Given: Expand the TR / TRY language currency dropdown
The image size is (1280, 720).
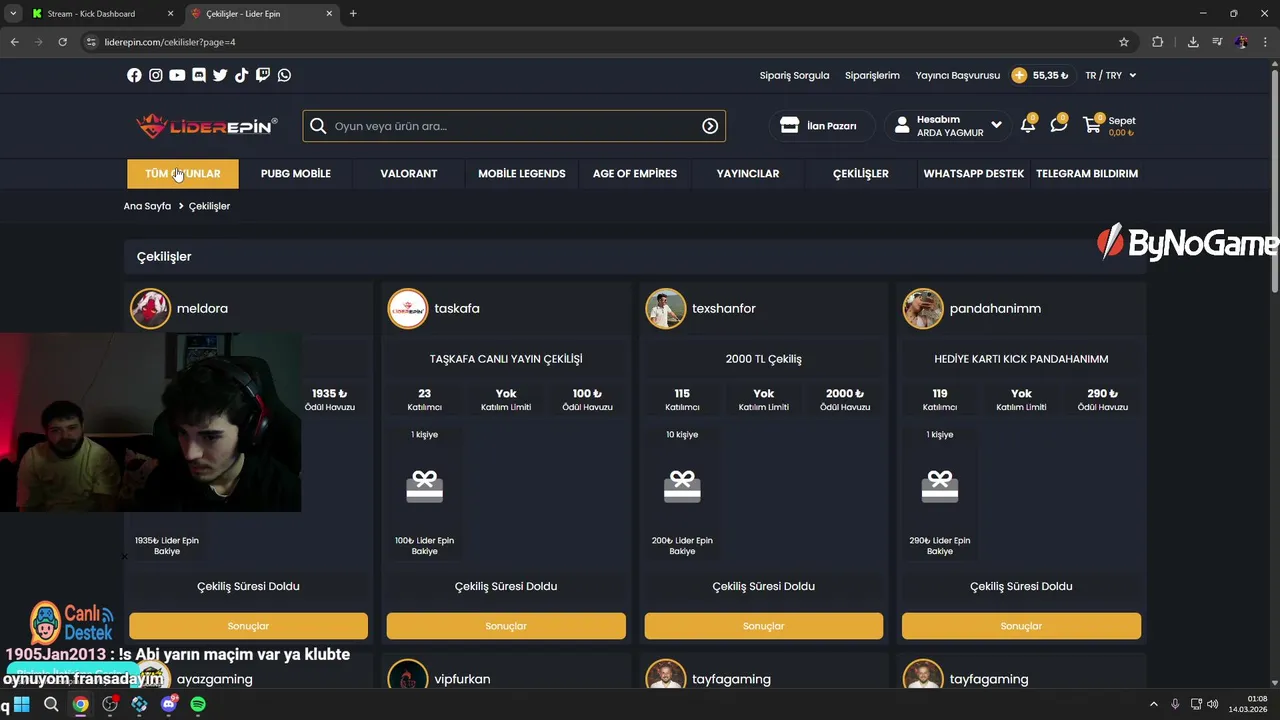Looking at the screenshot, I should (1110, 75).
